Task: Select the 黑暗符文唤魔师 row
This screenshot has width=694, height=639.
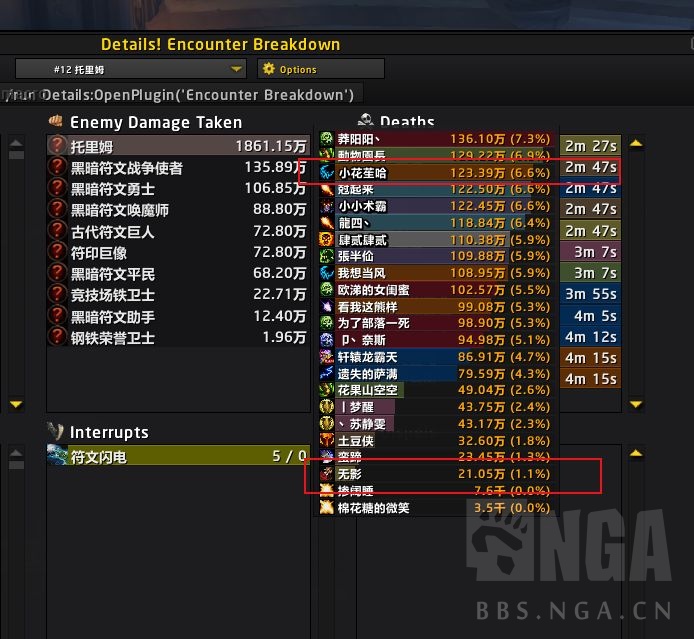Action: (178, 210)
